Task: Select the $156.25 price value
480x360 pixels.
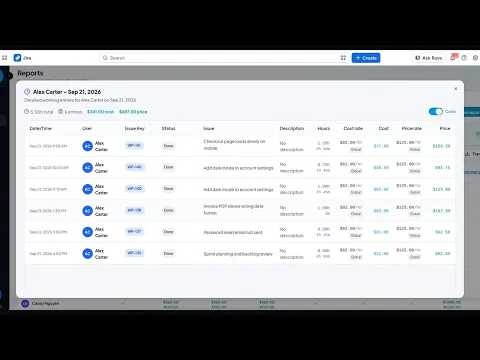Action: click(441, 146)
